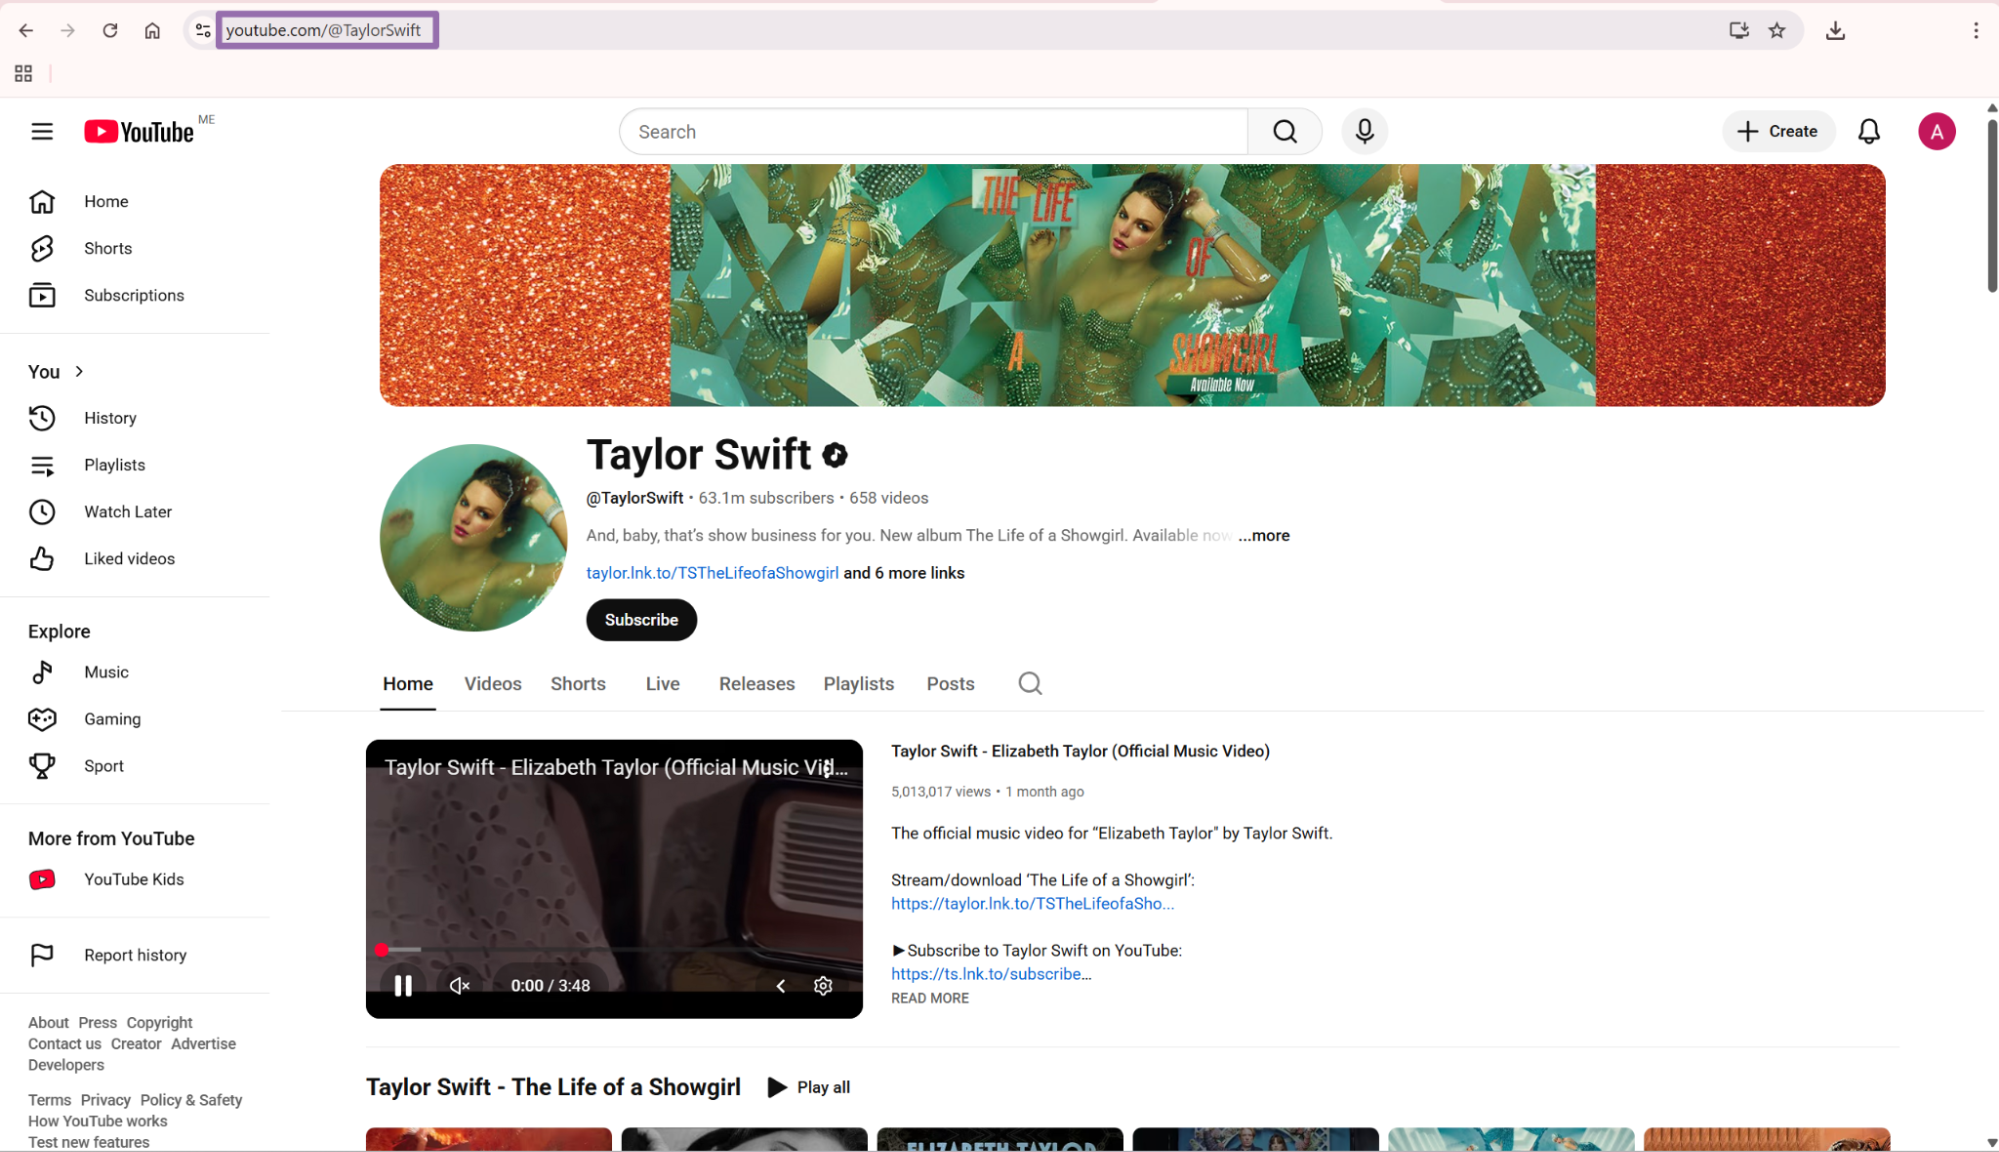The width and height of the screenshot is (1999, 1152).
Task: Open the notifications bell
Action: 1868,132
